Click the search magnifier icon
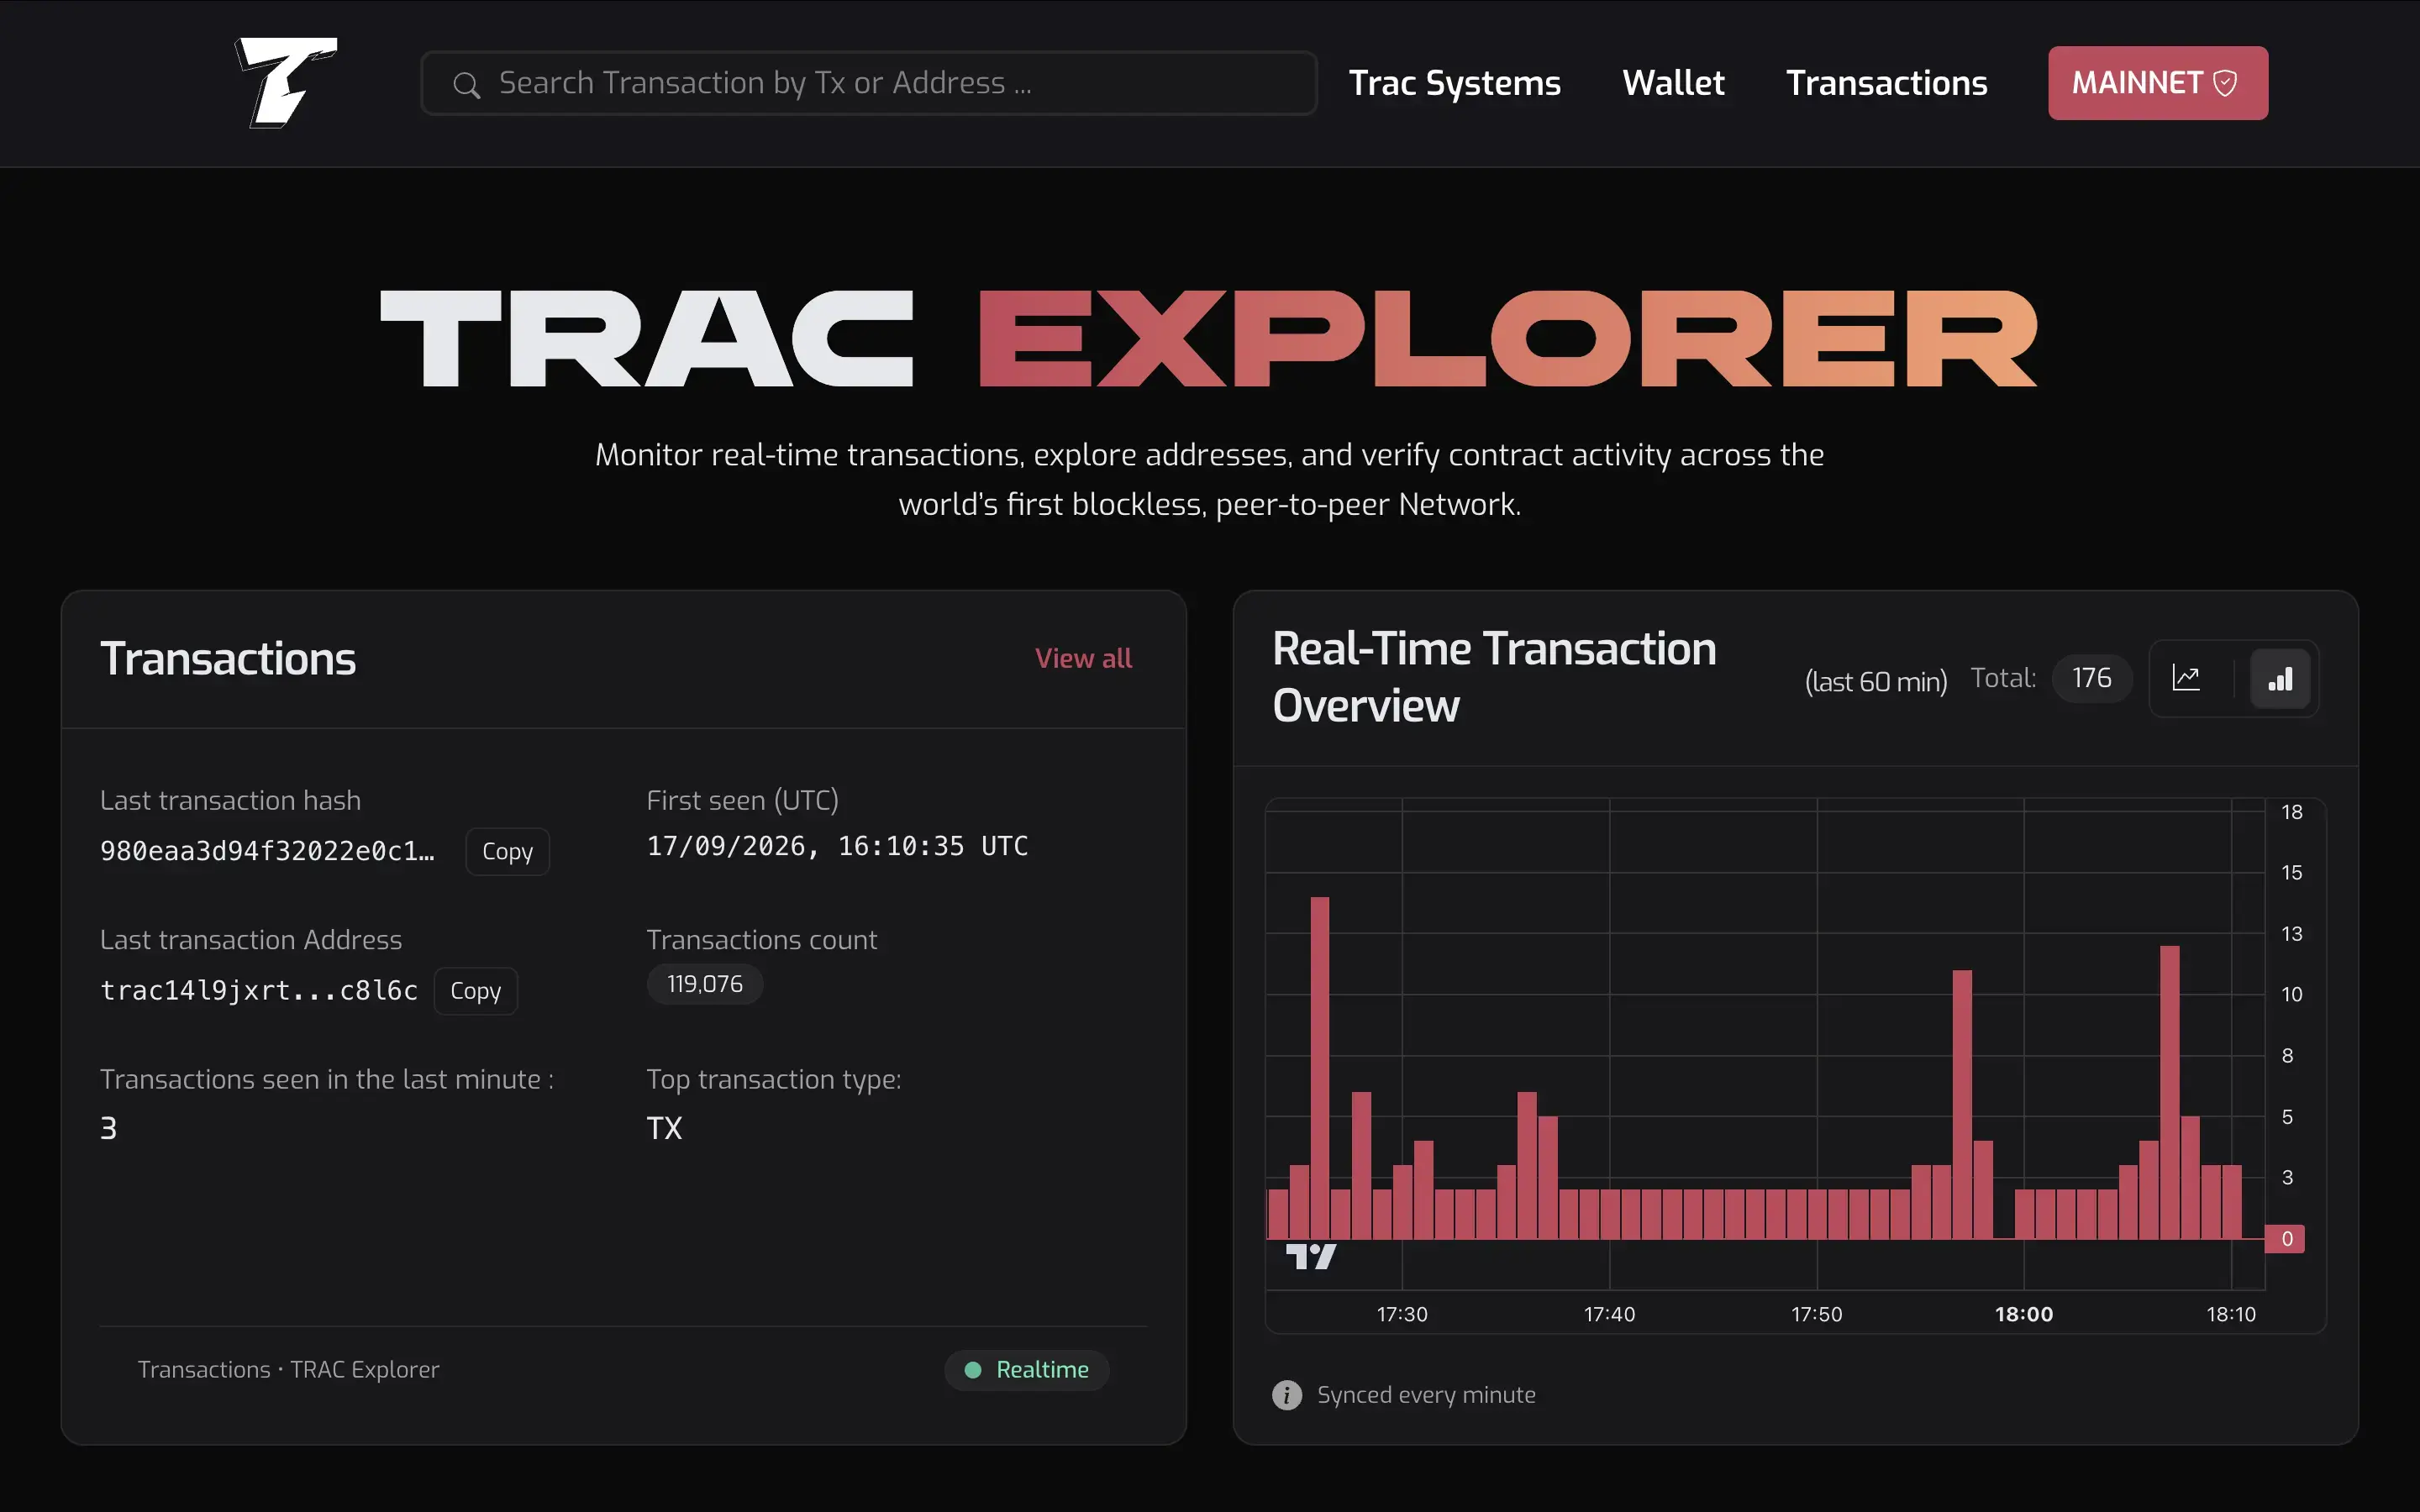Image resolution: width=2420 pixels, height=1512 pixels. coord(466,85)
